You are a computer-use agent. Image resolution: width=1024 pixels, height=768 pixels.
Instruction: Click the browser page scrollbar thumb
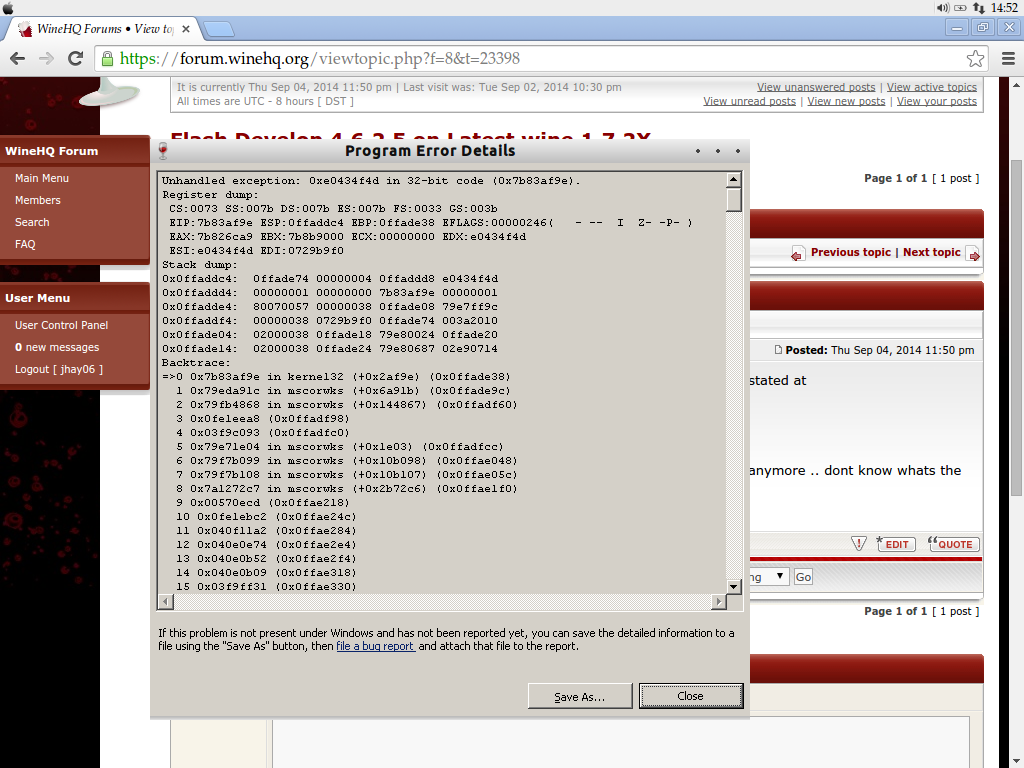(x=1016, y=327)
